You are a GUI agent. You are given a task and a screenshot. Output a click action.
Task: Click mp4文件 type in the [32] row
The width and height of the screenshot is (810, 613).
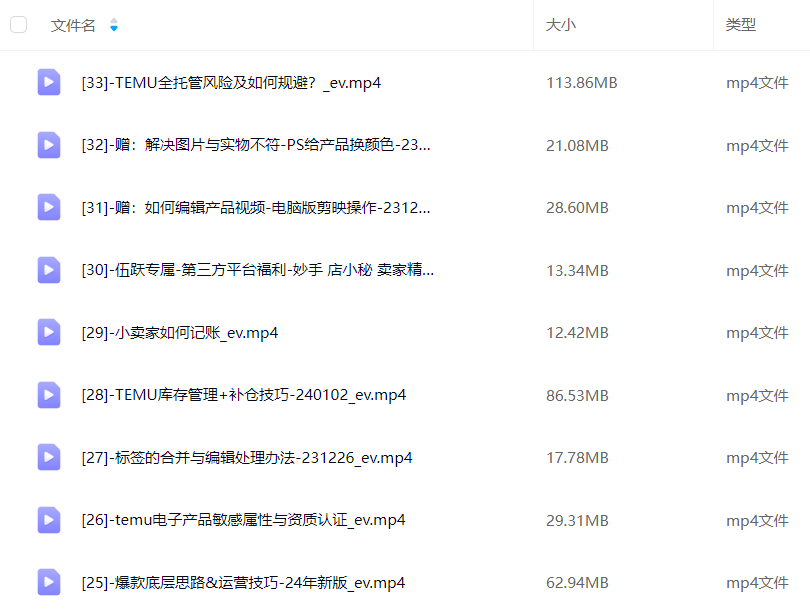(757, 146)
